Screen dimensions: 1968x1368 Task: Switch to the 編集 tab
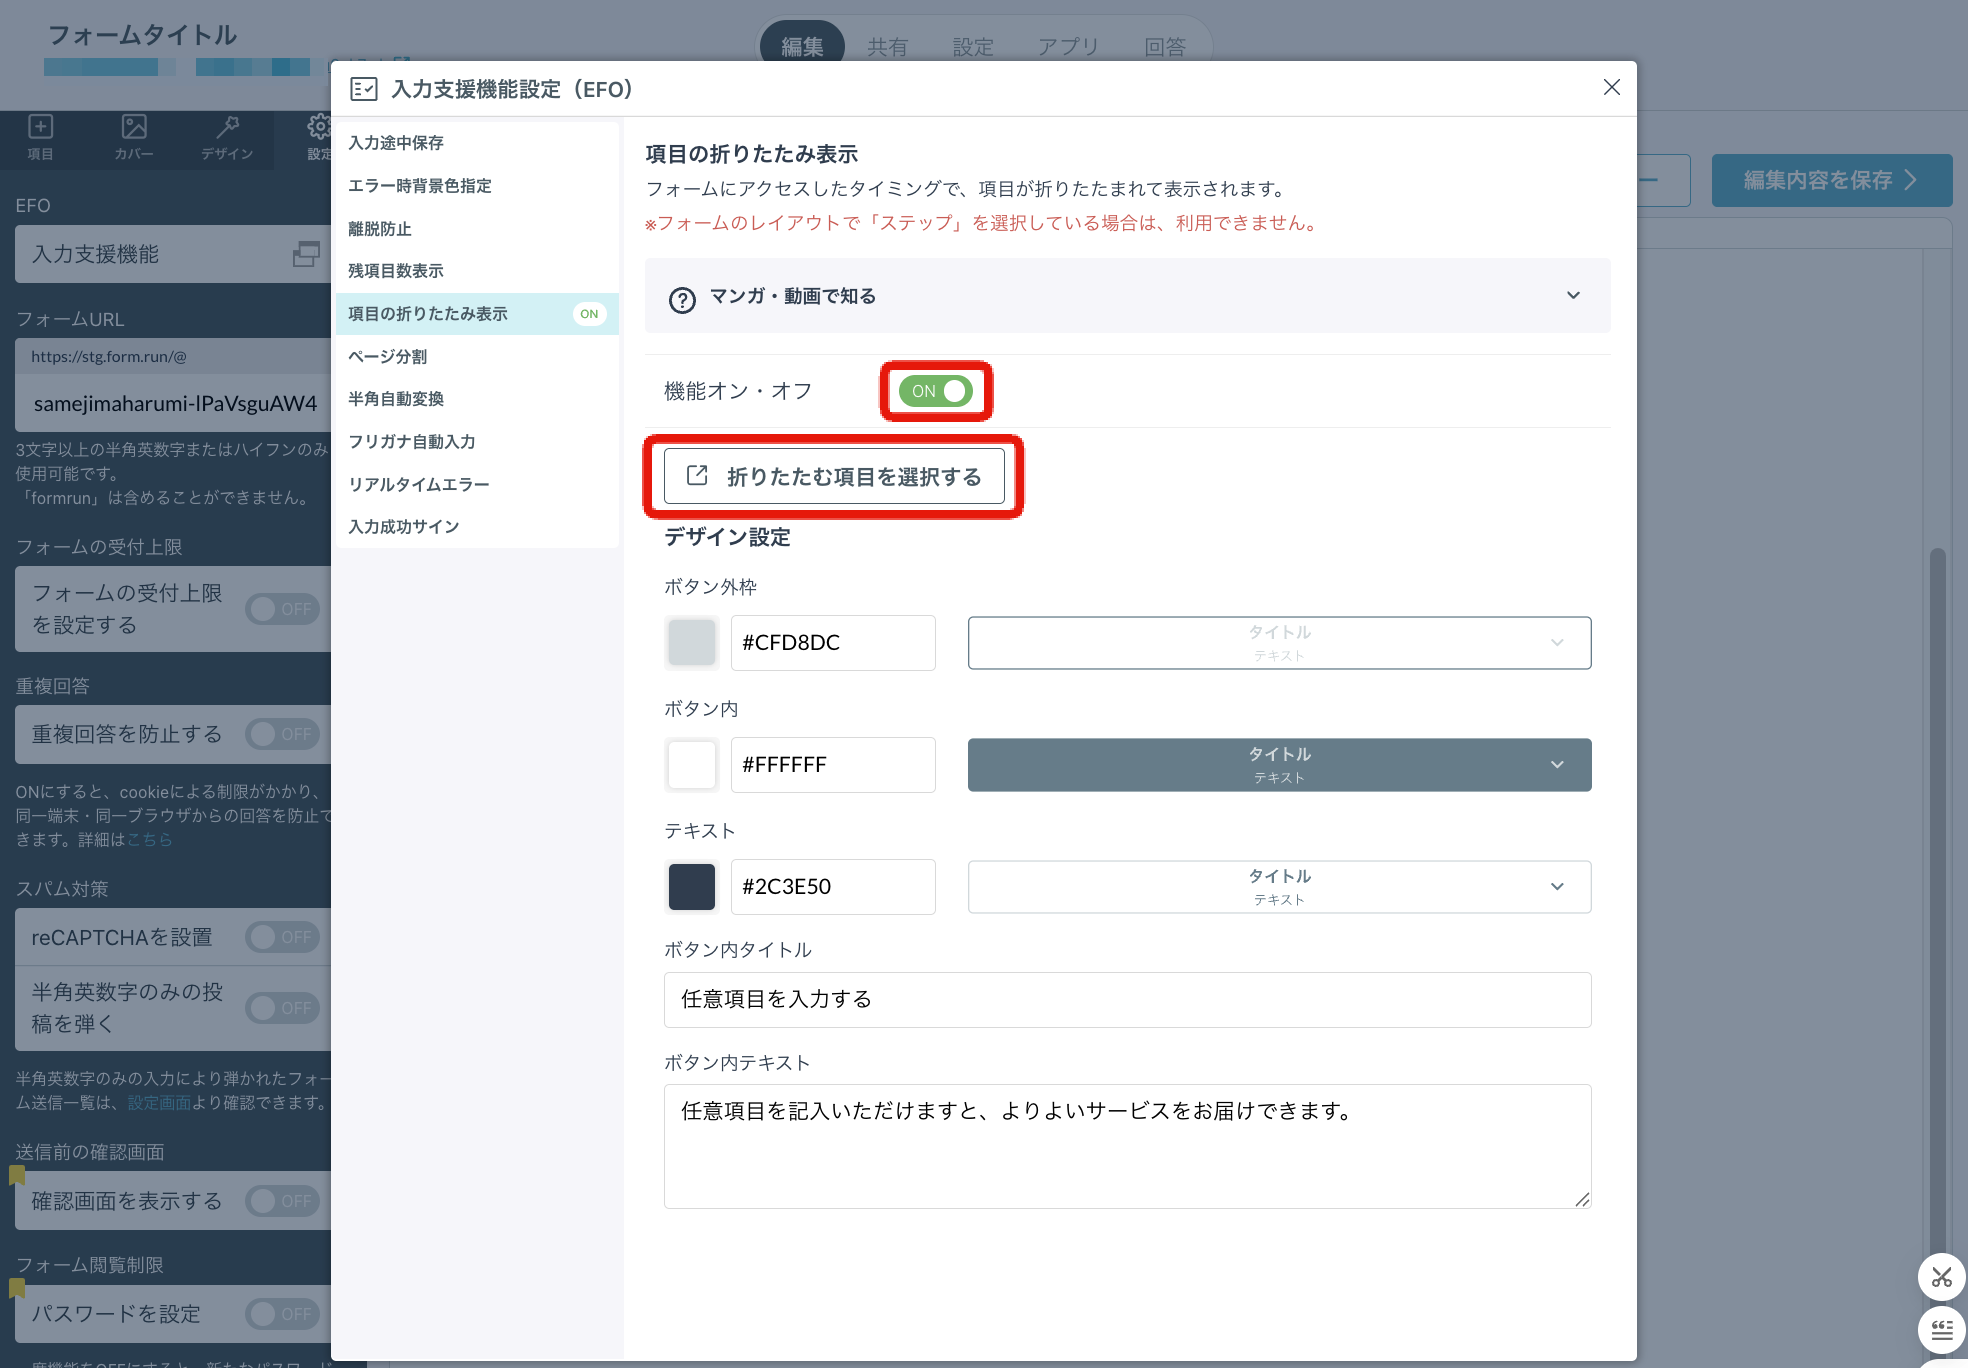point(802,46)
